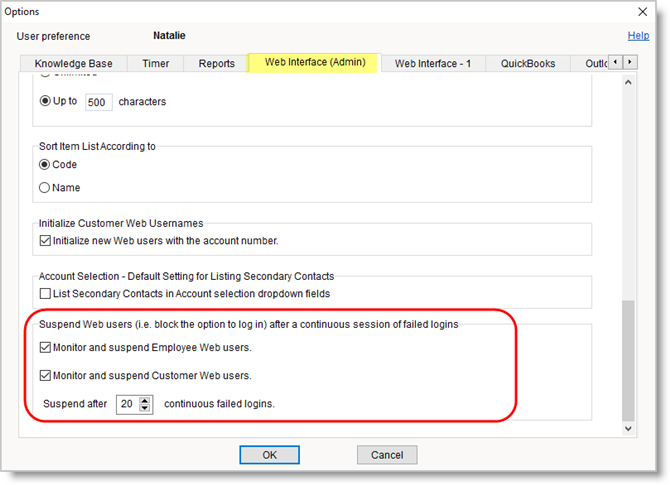Close the Options dialog window
The width and height of the screenshot is (670, 485).
(642, 11)
